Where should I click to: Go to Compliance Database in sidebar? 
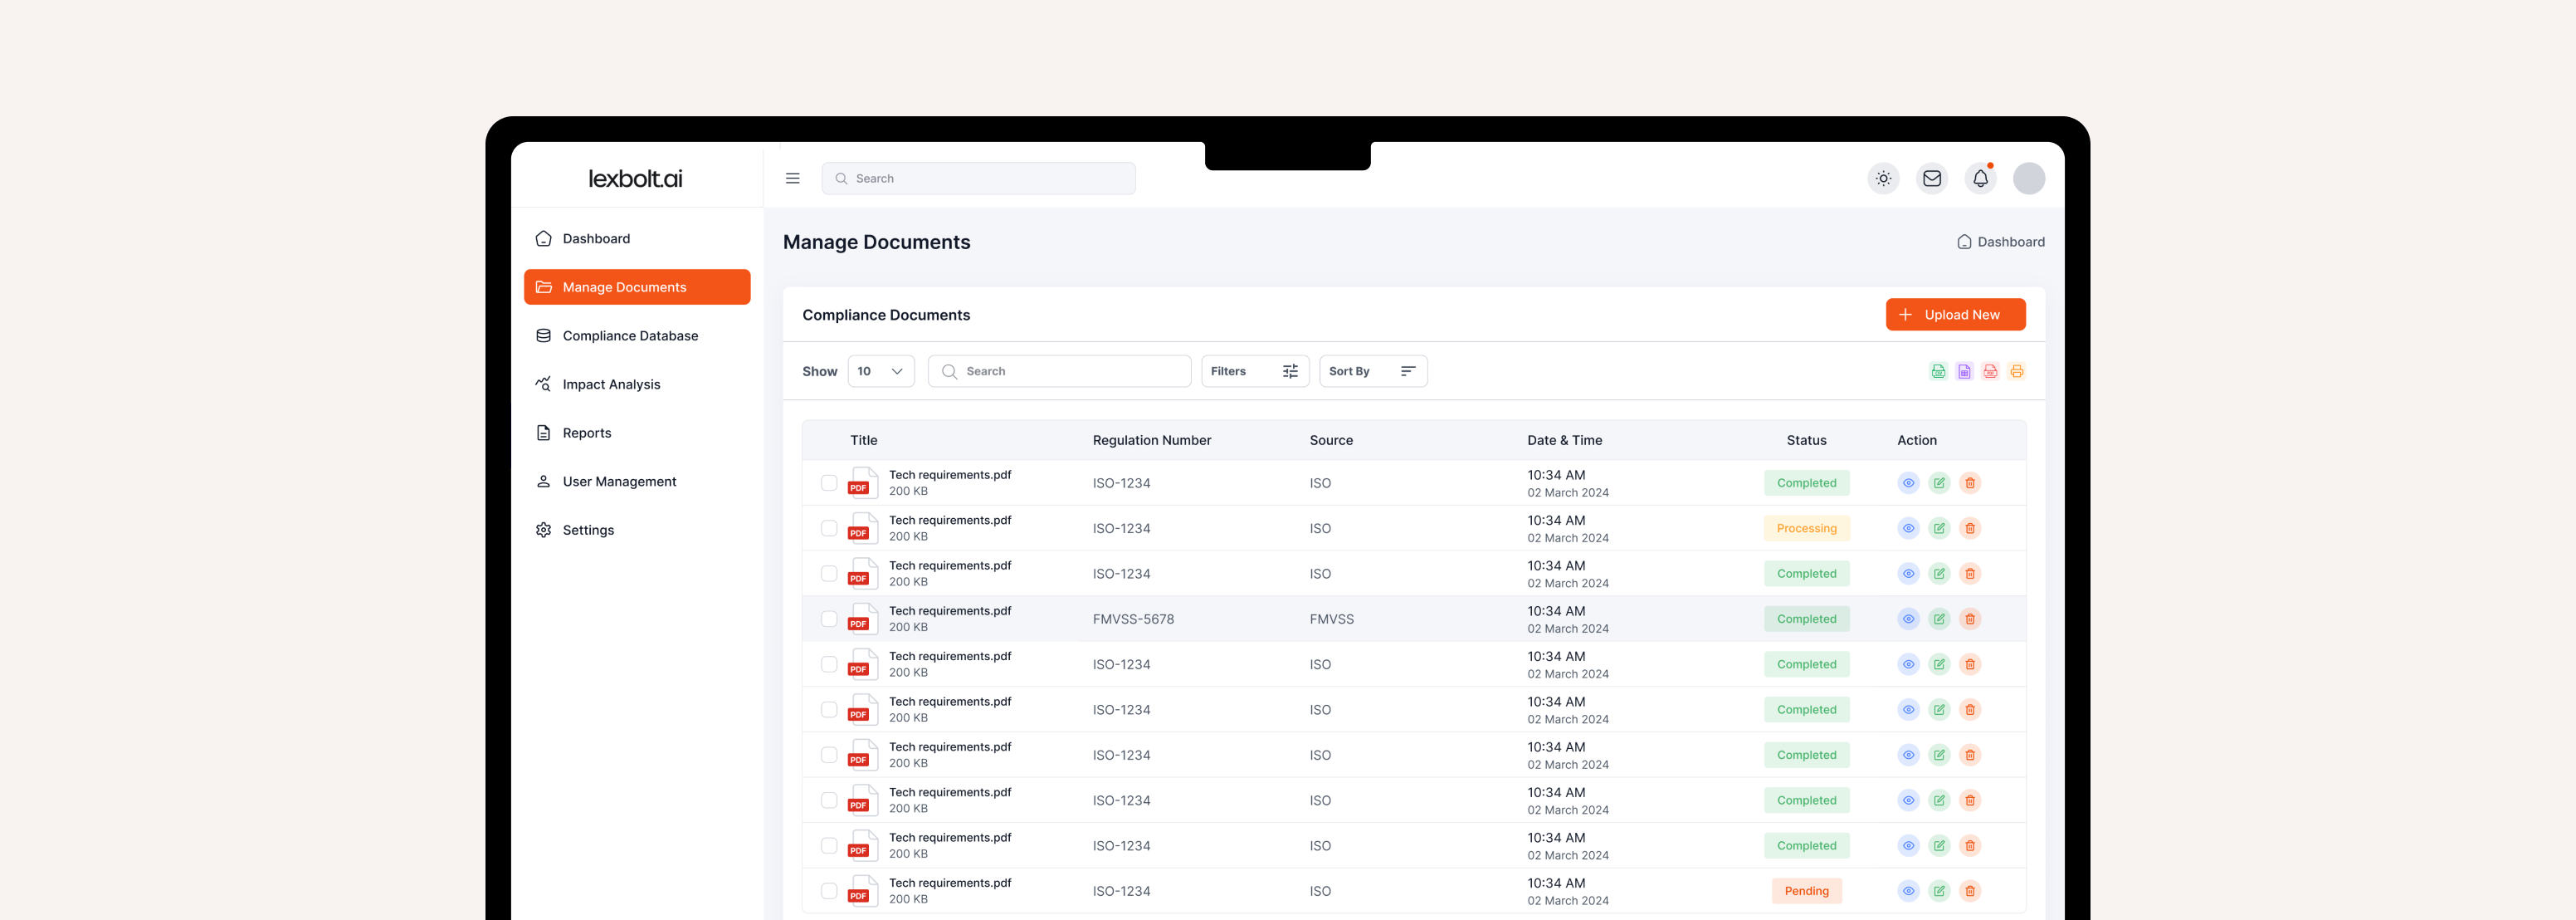point(629,336)
